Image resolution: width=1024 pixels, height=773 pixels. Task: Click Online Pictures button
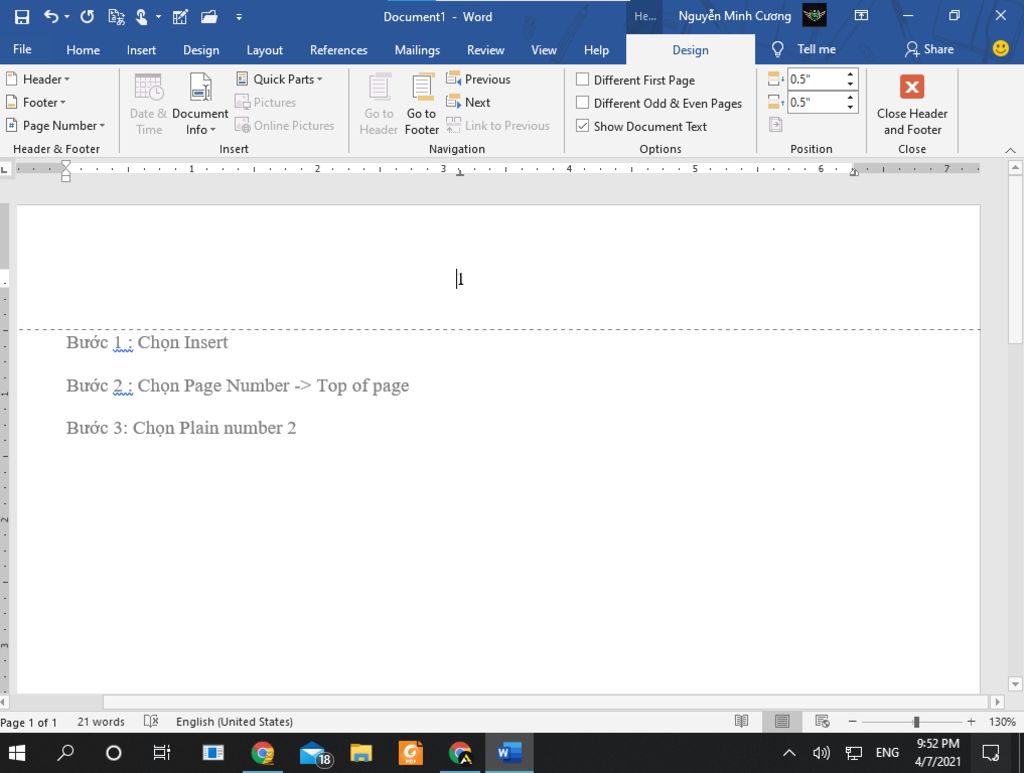coord(285,125)
